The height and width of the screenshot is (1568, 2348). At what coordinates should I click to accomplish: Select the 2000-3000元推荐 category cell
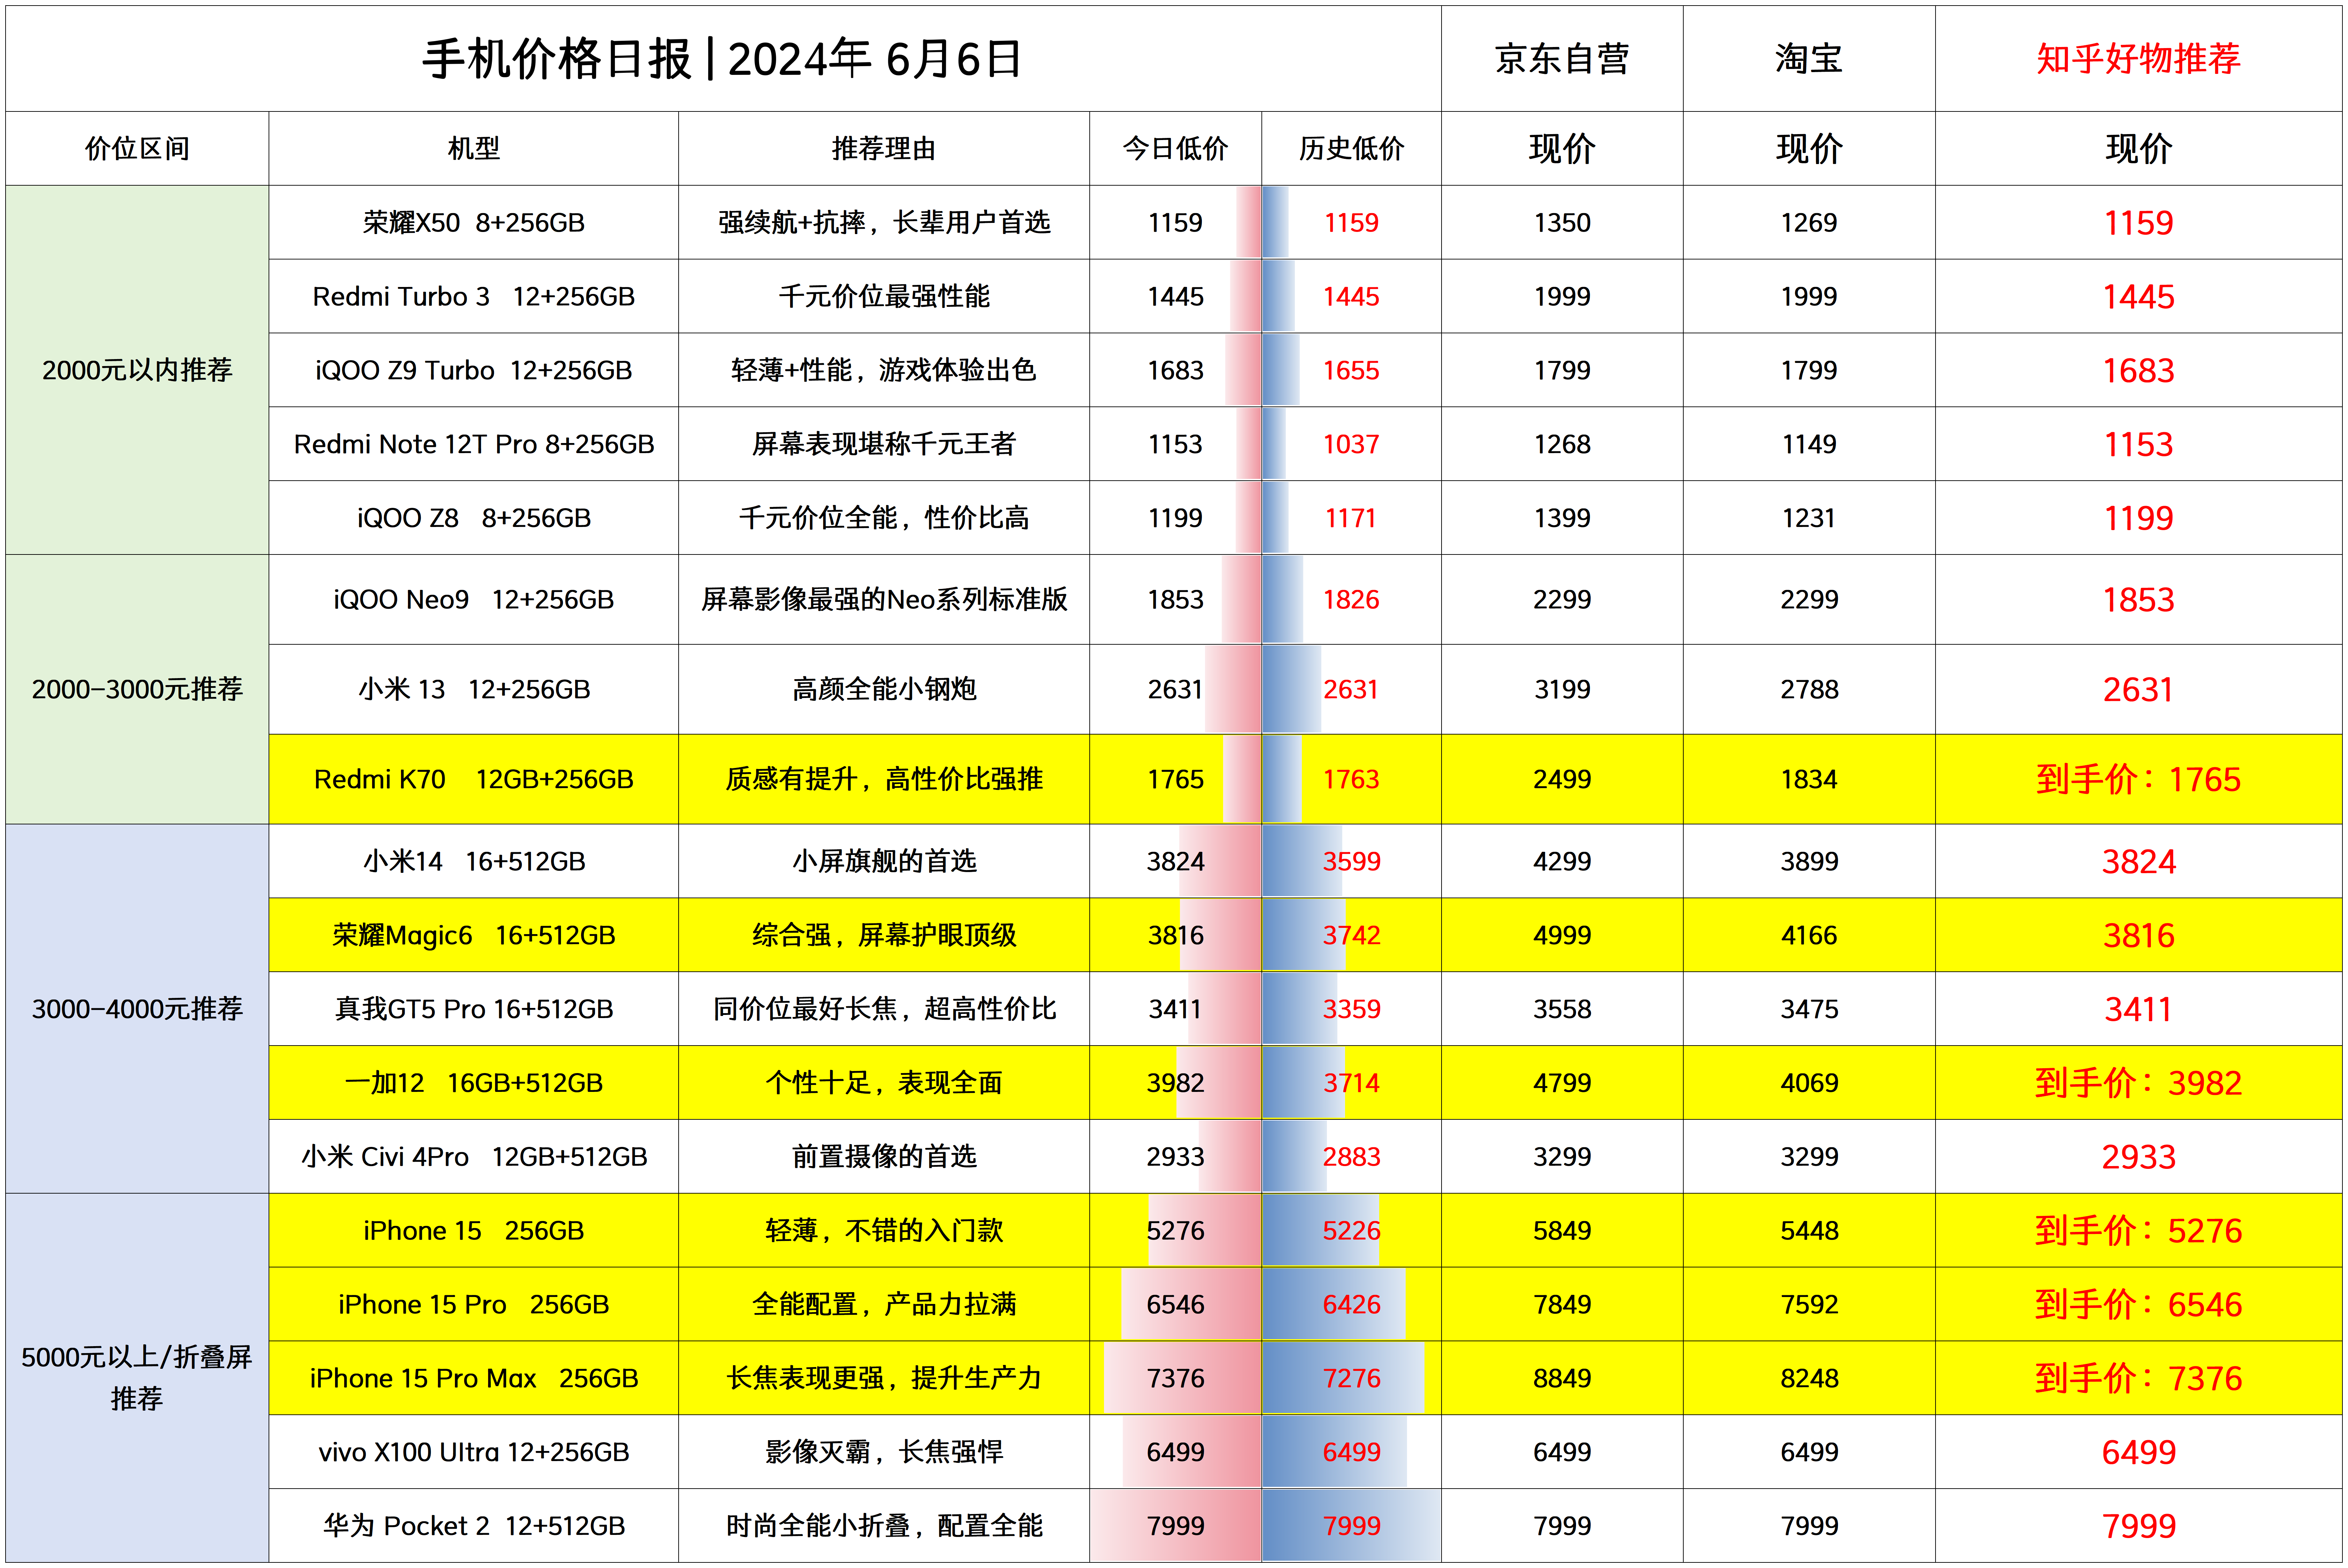[x=137, y=689]
